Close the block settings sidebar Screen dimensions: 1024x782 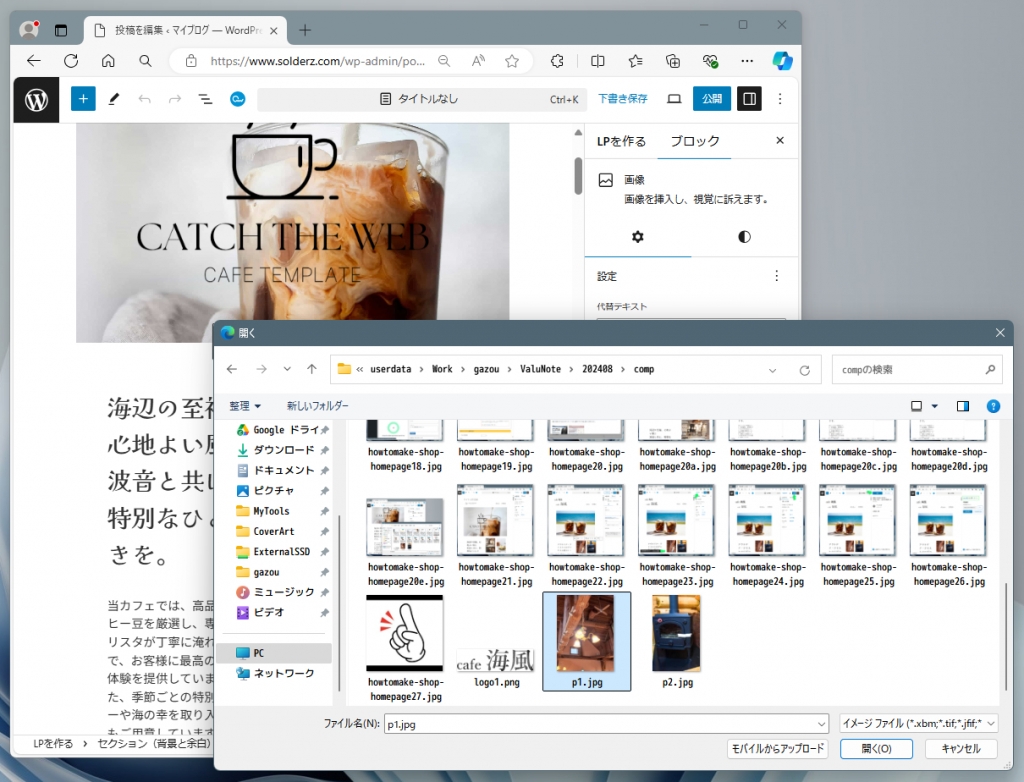tap(780, 140)
